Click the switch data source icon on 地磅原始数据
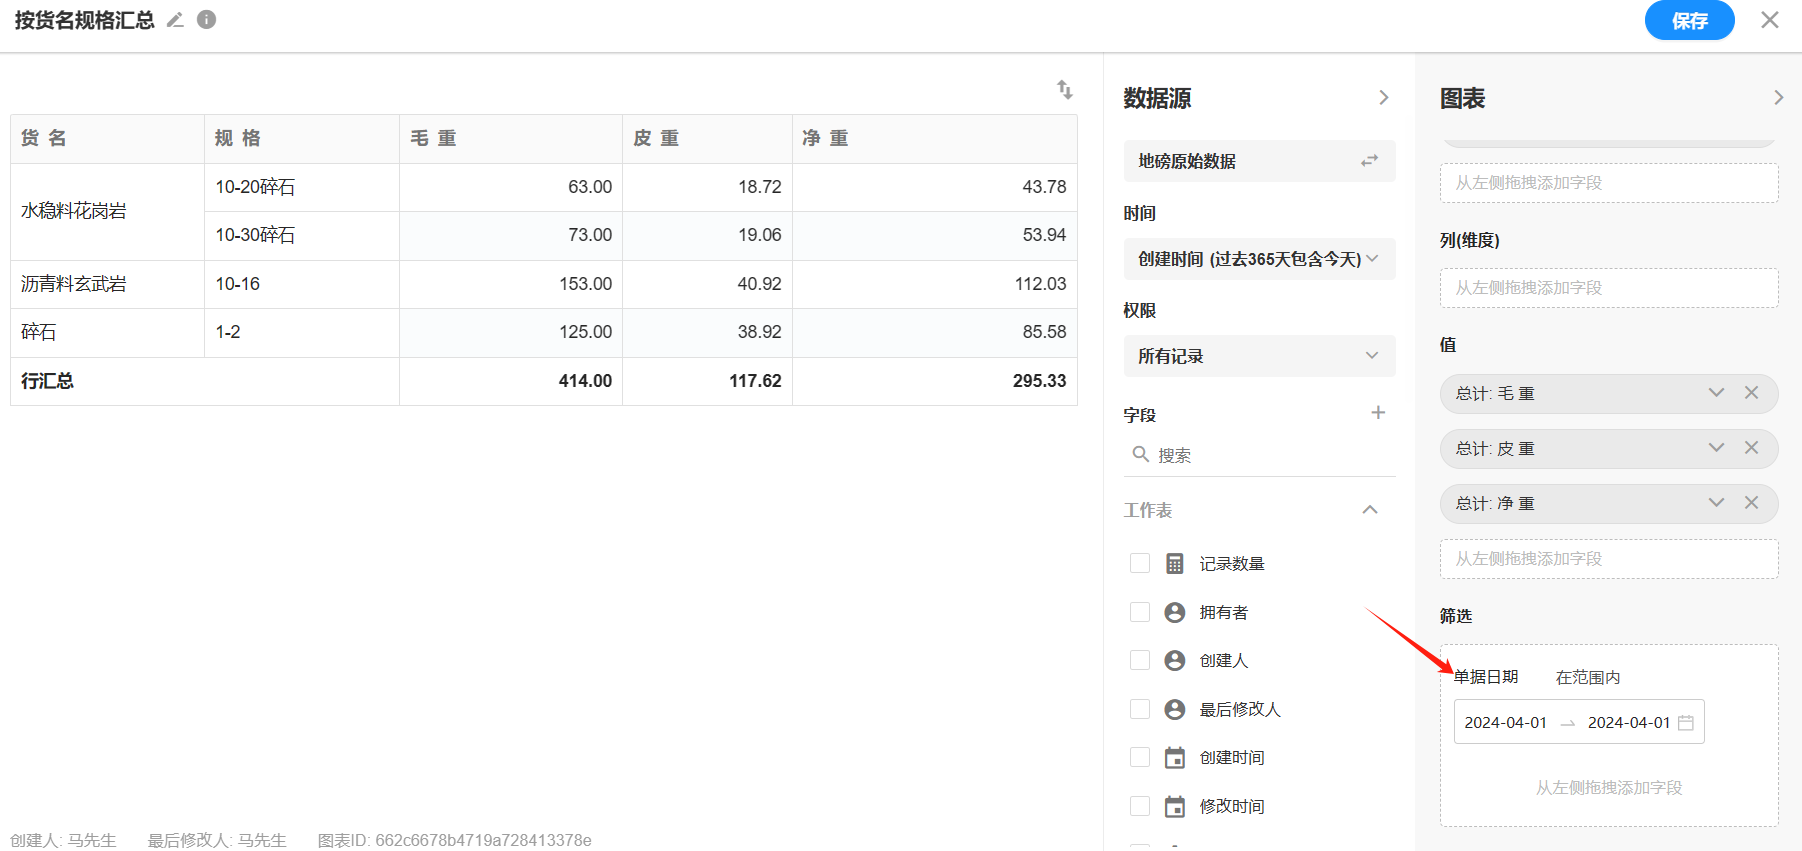The width and height of the screenshot is (1802, 851). coord(1369,161)
